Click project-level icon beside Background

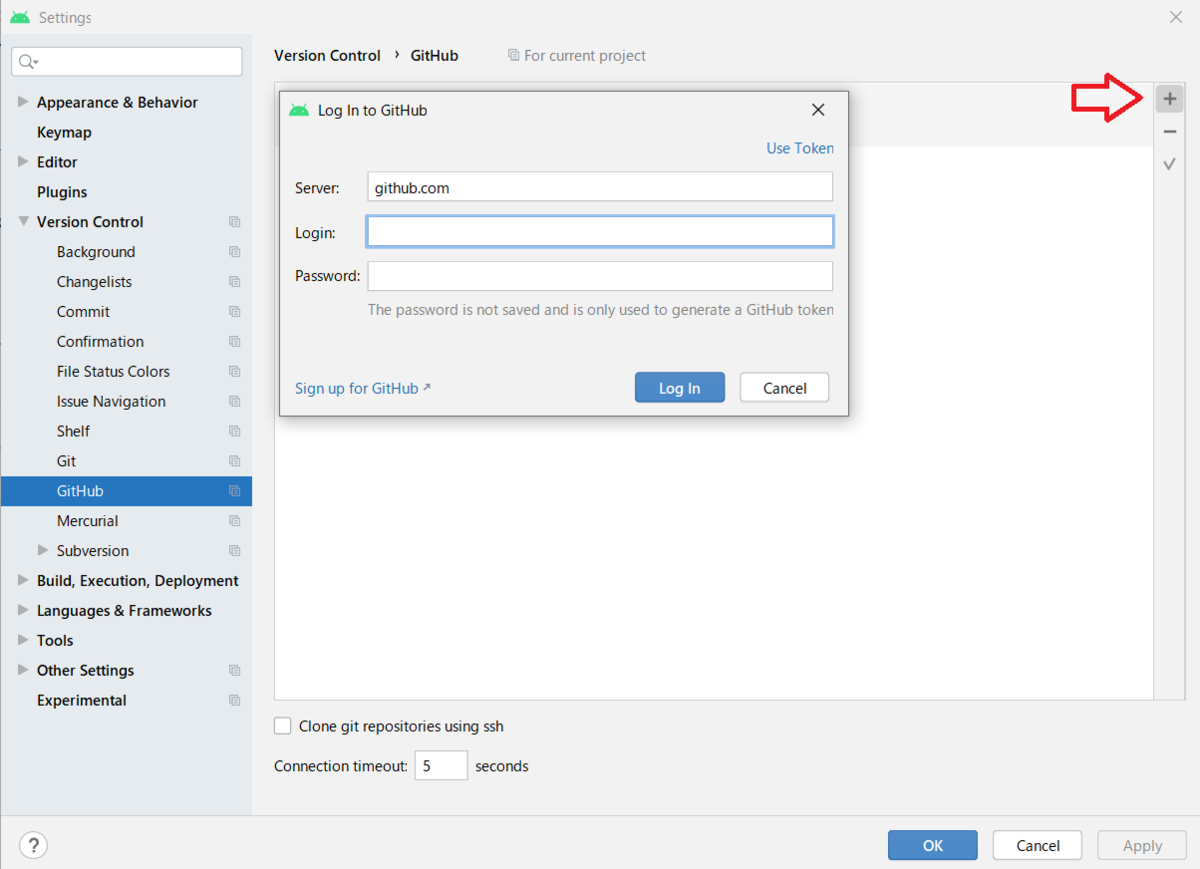coord(235,252)
